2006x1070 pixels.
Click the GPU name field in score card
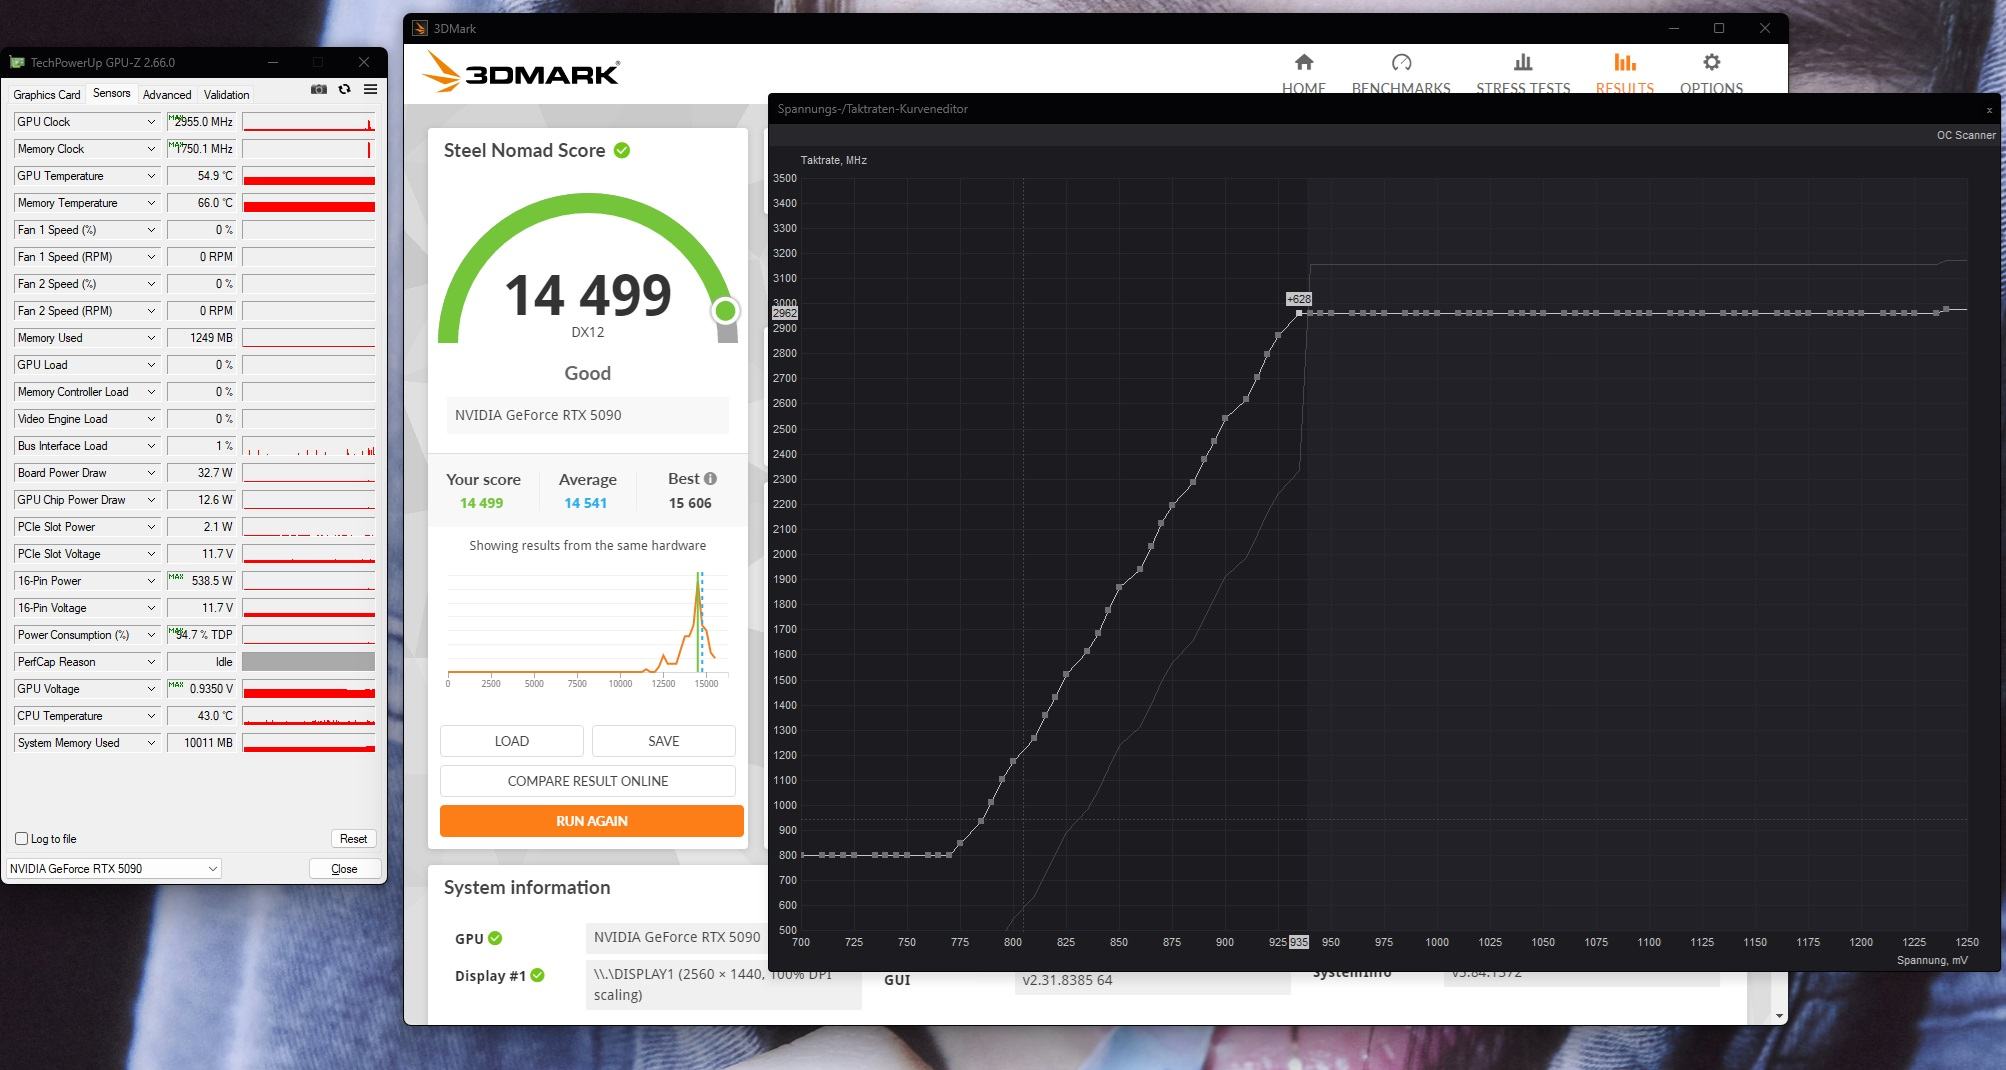(588, 415)
